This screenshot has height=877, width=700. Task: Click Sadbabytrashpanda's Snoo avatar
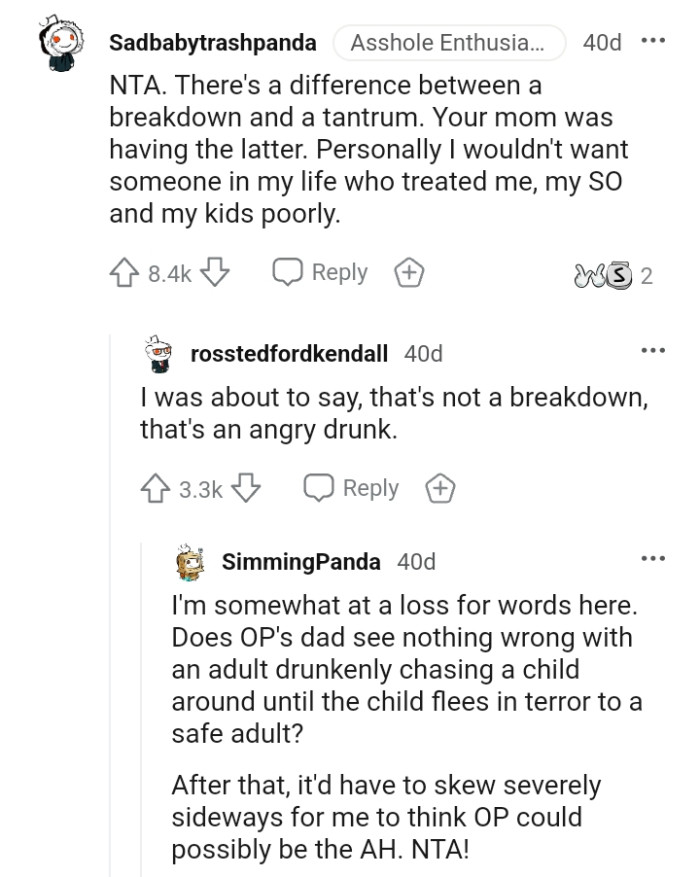click(58, 42)
